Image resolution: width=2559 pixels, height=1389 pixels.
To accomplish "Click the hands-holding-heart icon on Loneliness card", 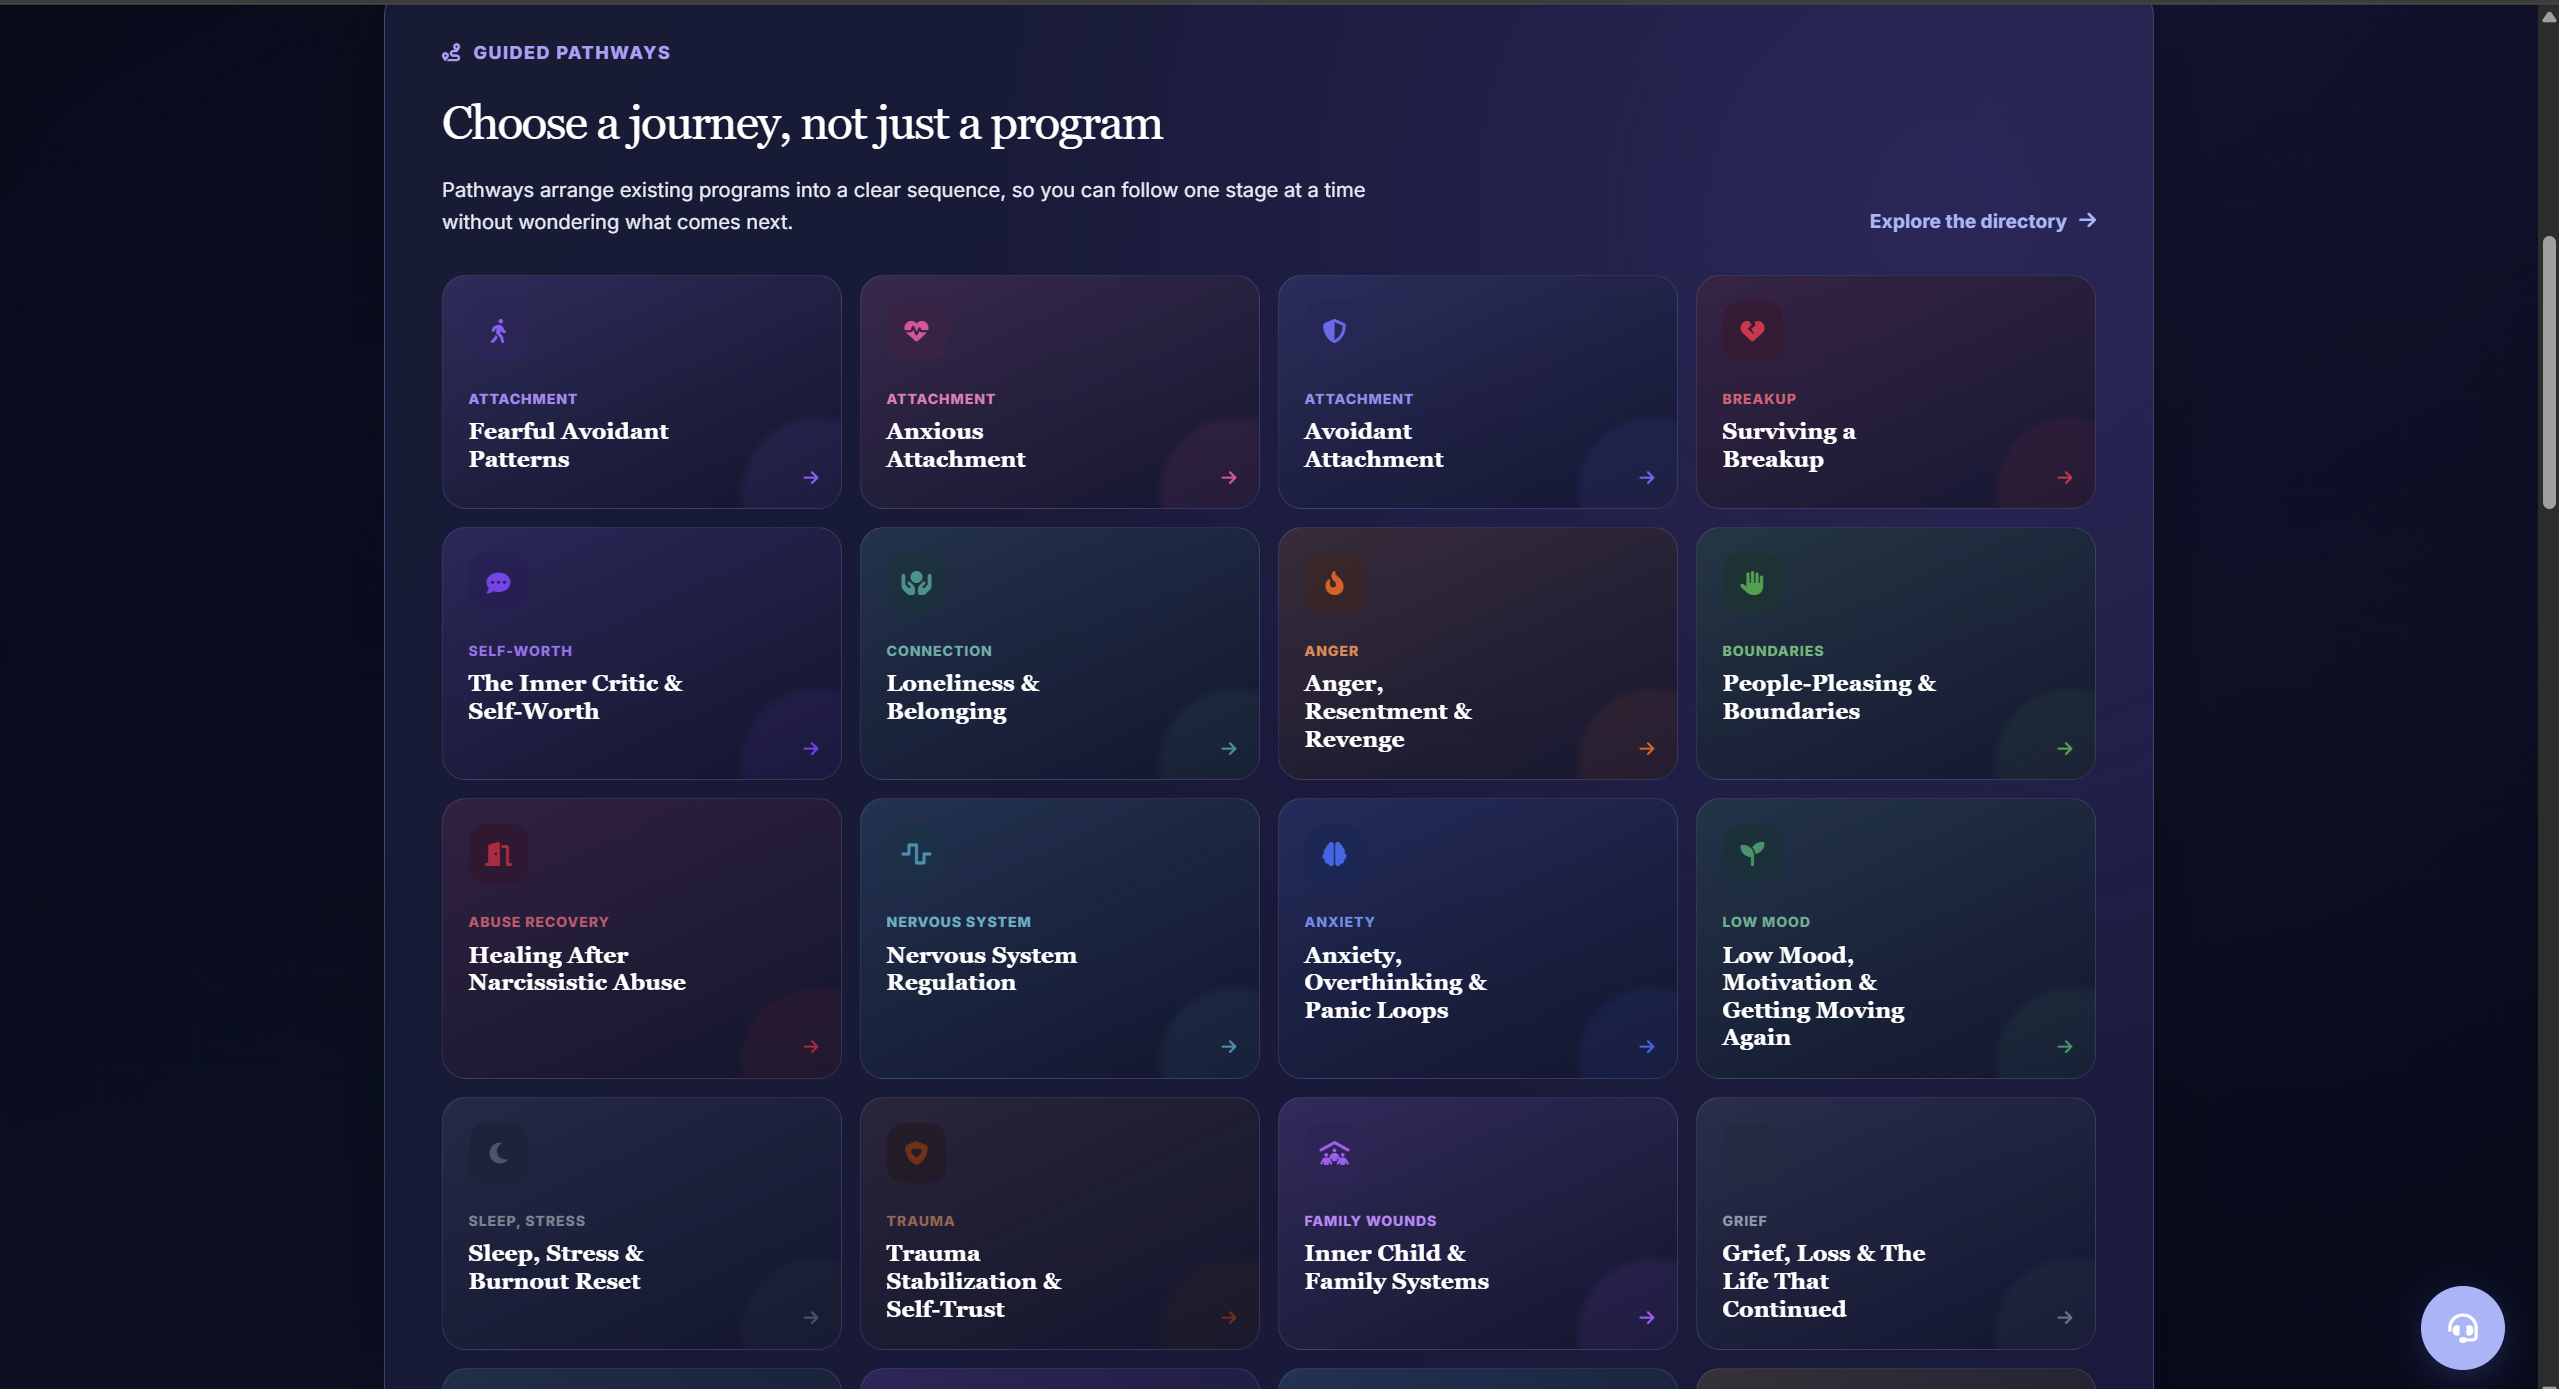I will pyautogui.click(x=916, y=583).
